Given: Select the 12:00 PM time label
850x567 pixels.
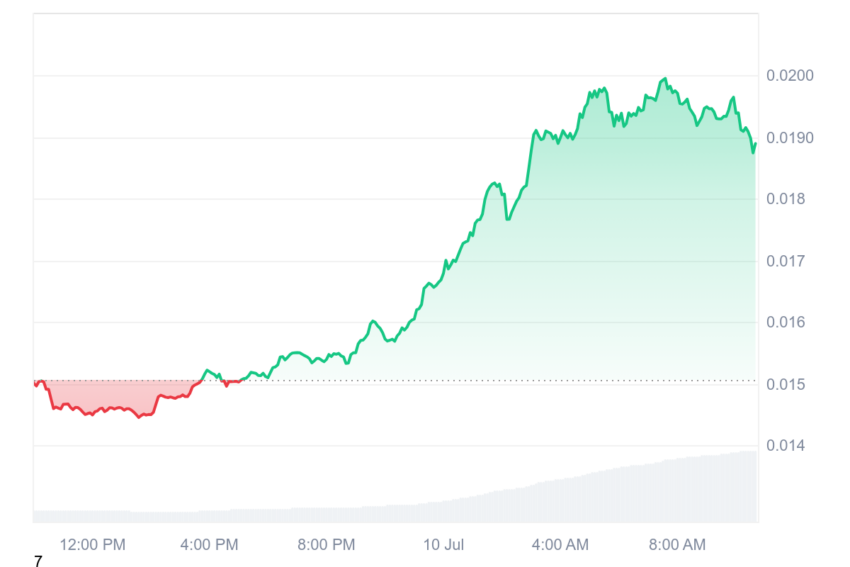Looking at the screenshot, I should [x=93, y=544].
